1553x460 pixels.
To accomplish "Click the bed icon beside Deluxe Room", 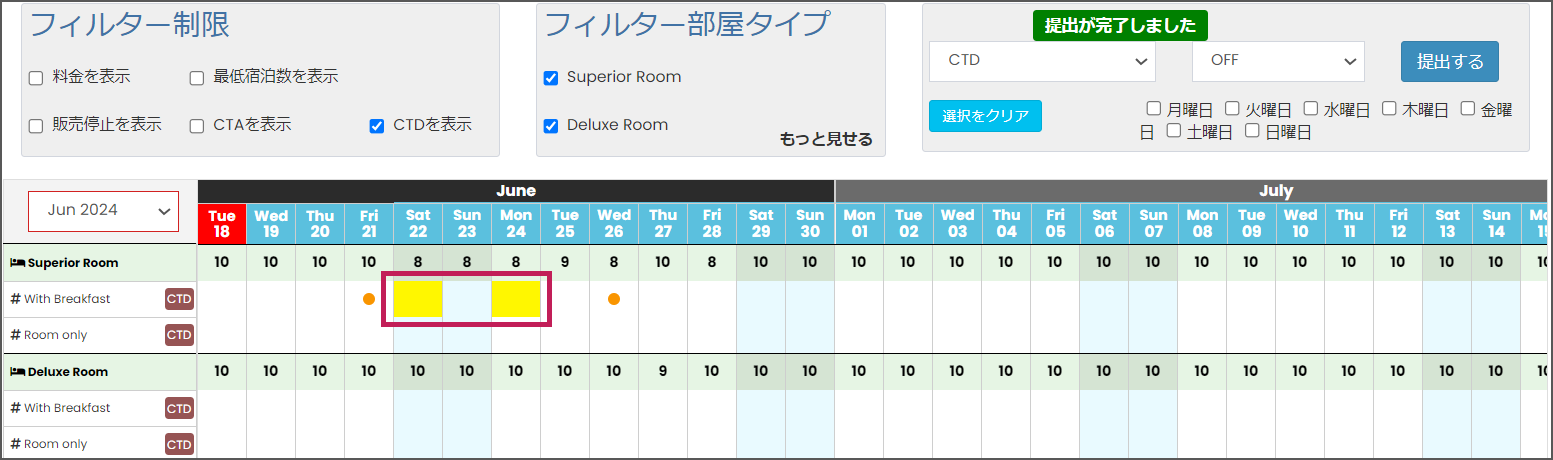I will click(17, 372).
